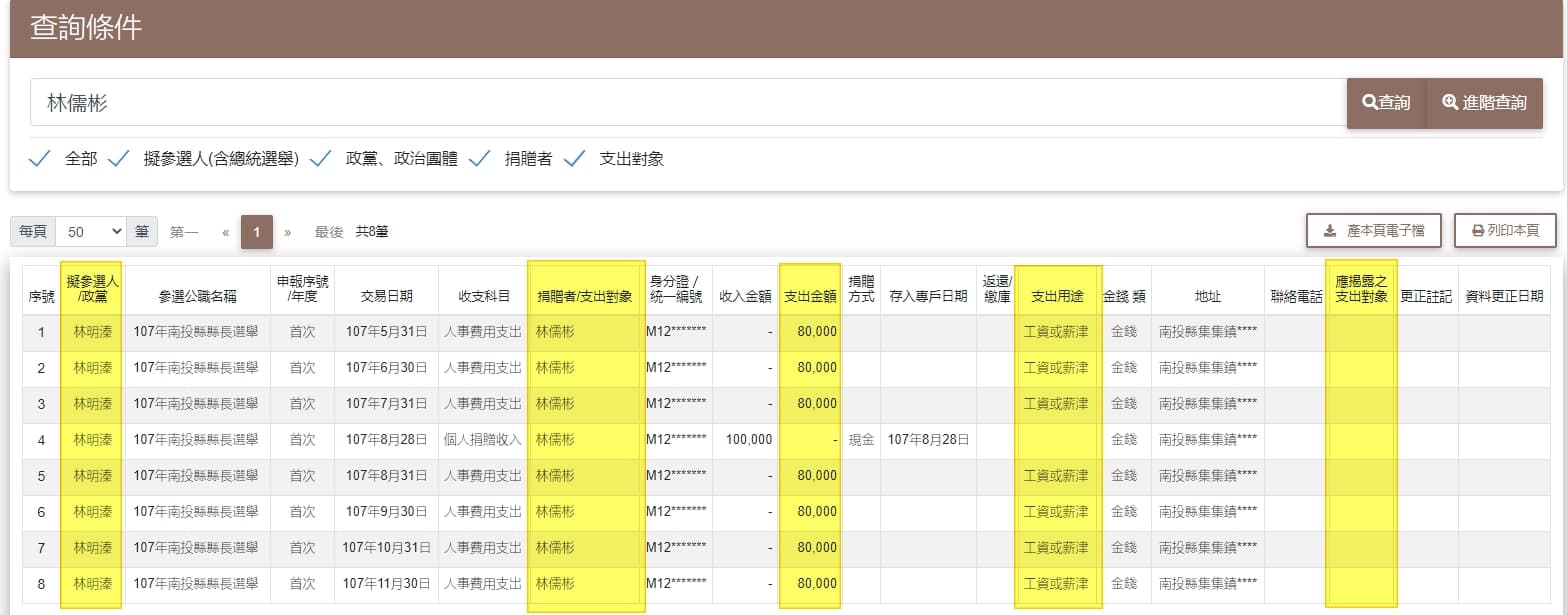Click the 捐贈方式 column header

[861, 290]
